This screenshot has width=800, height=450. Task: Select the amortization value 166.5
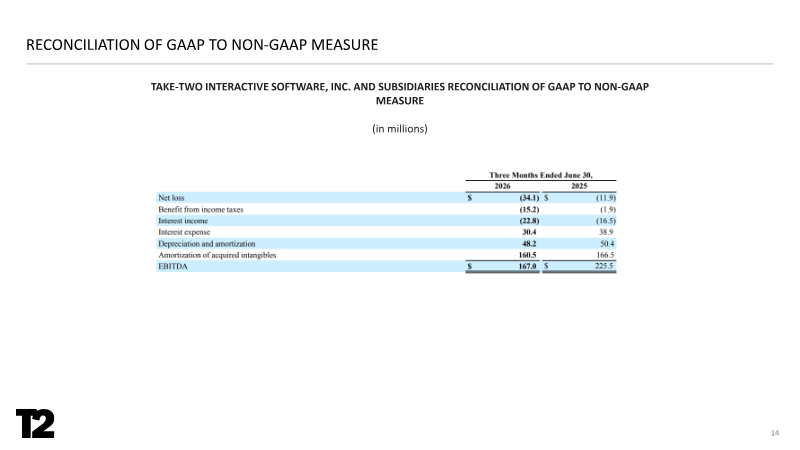605,255
